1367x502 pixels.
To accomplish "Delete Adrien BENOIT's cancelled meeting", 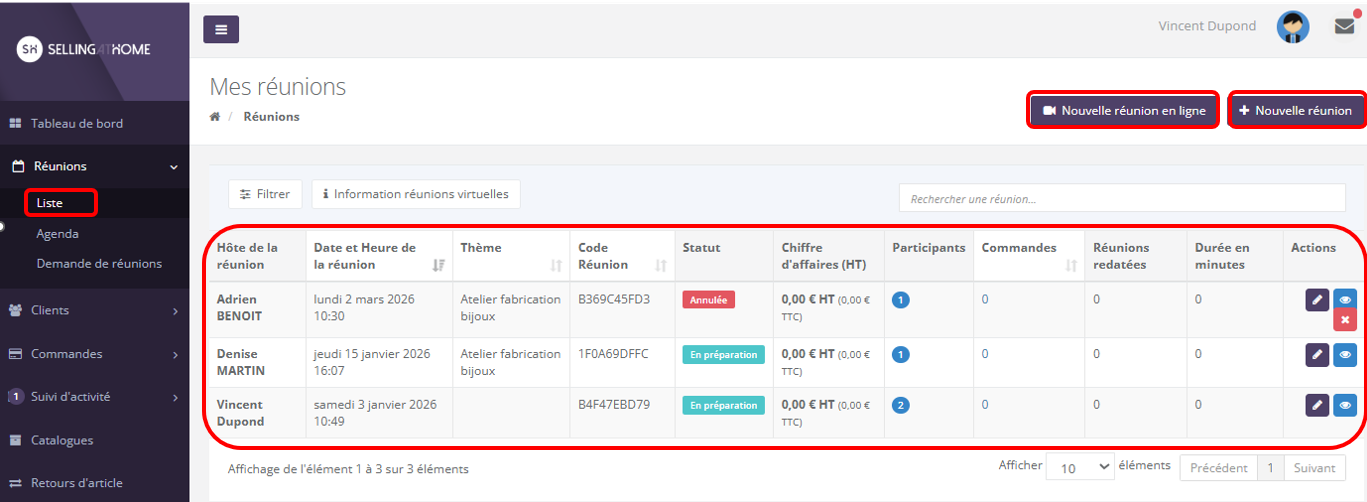I will point(1344,320).
